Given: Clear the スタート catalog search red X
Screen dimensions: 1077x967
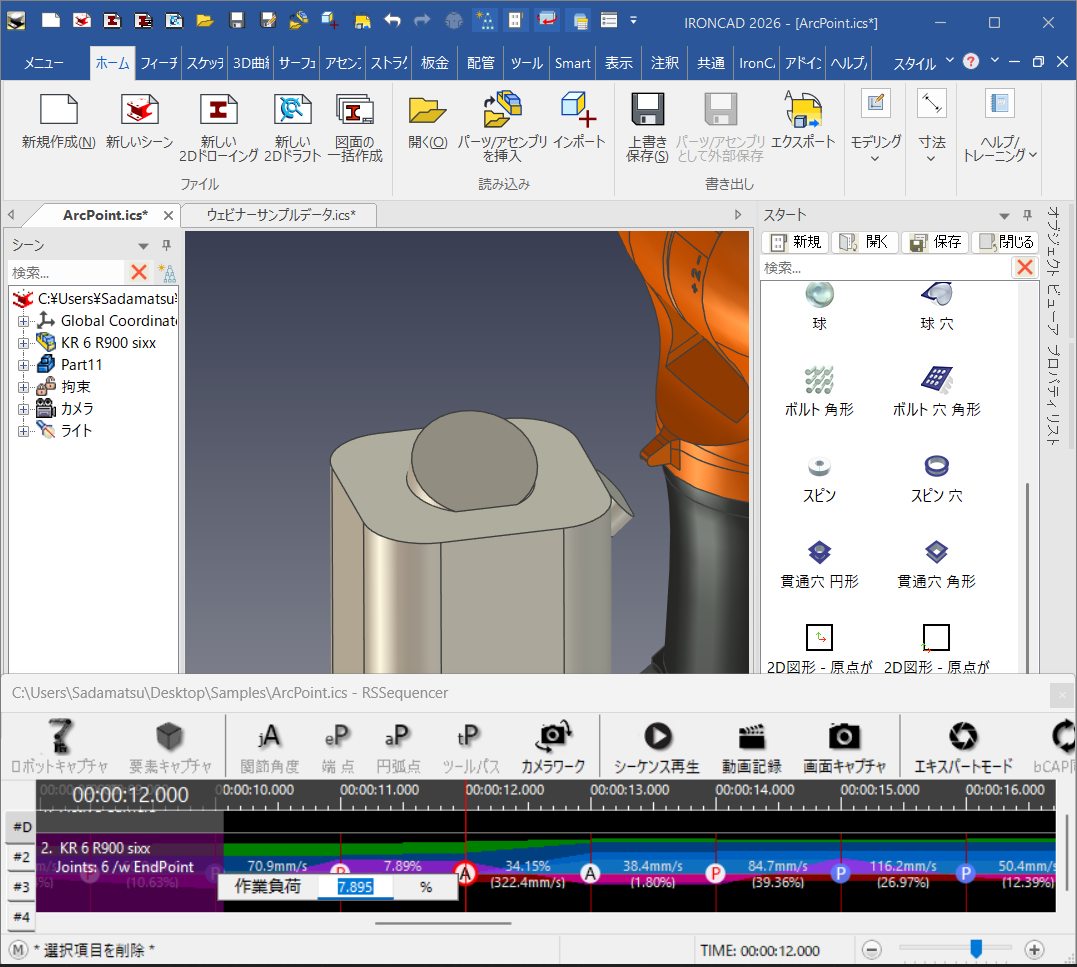Looking at the screenshot, I should click(x=1025, y=267).
